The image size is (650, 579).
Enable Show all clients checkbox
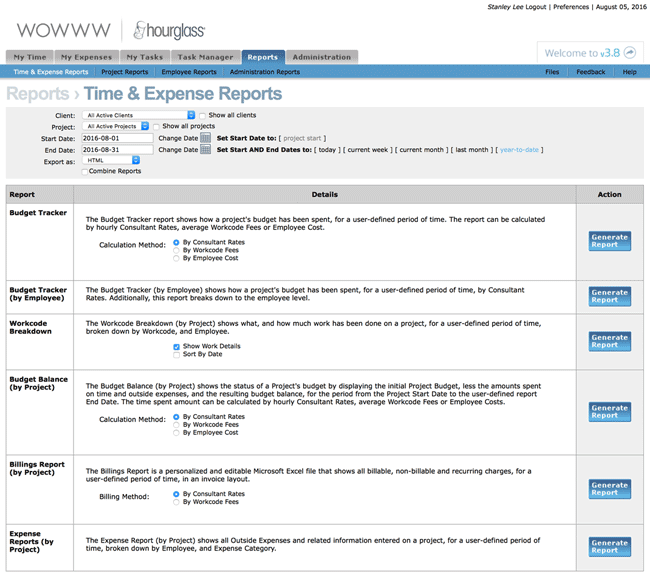[202, 116]
